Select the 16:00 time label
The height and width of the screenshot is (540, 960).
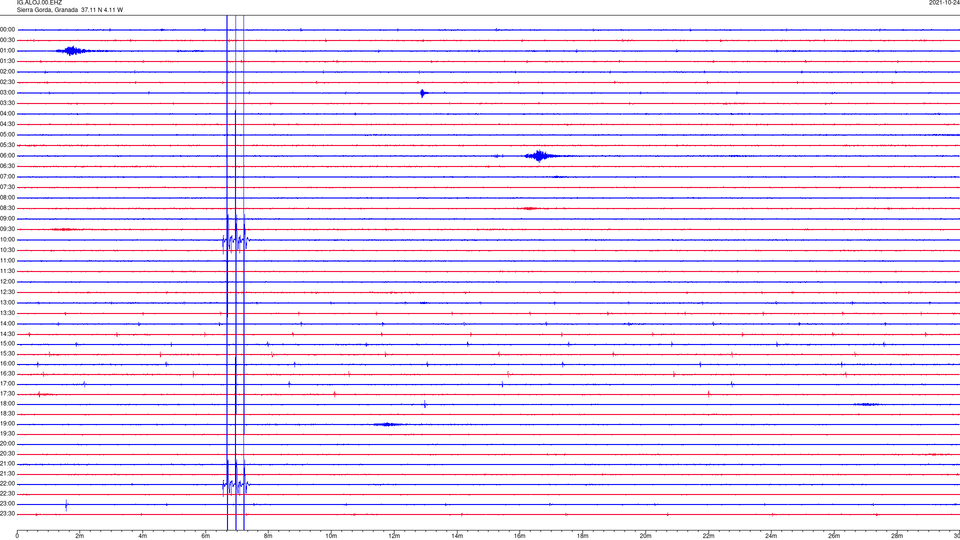click(7, 364)
